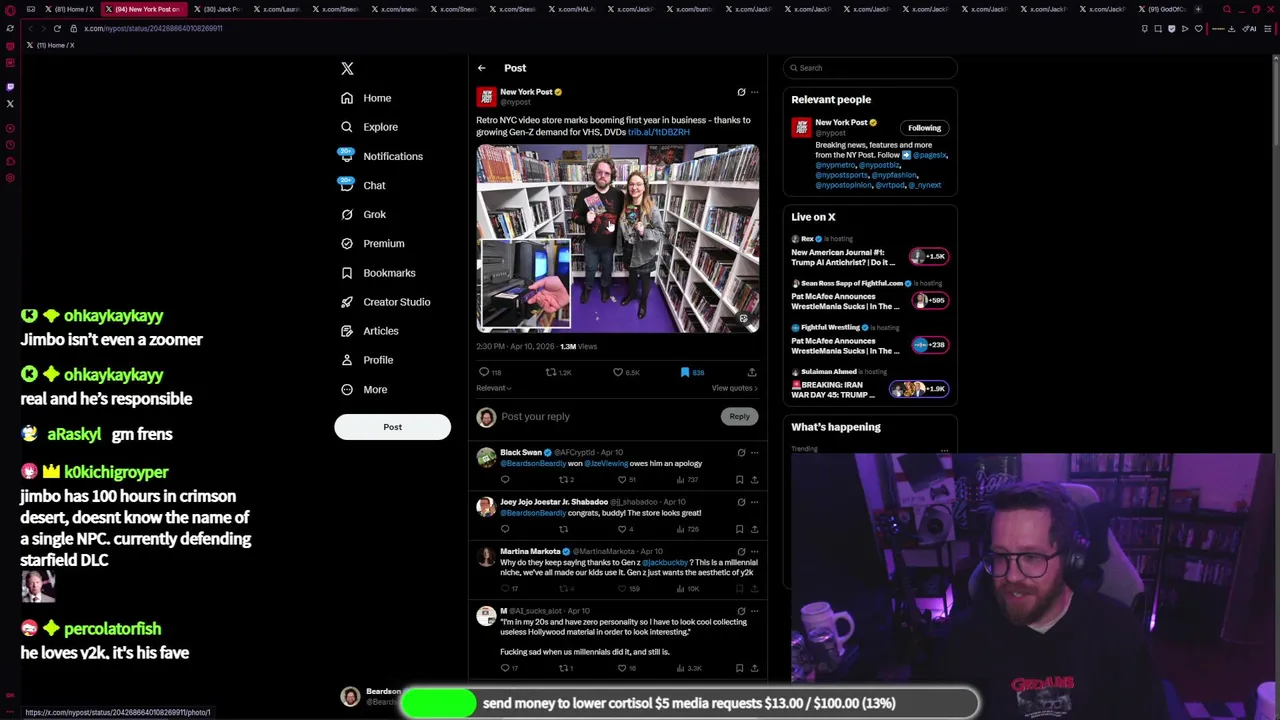Image resolution: width=1280 pixels, height=720 pixels.
Task: Switch to x.com/HAL browser tab
Action: [x=574, y=9]
